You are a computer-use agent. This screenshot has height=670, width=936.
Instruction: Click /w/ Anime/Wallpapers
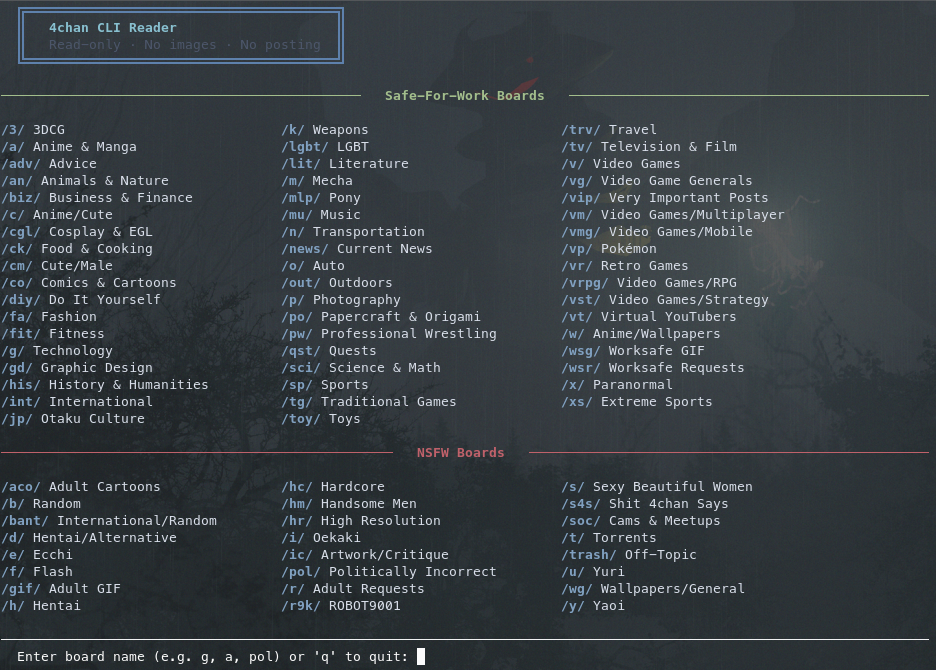click(641, 333)
